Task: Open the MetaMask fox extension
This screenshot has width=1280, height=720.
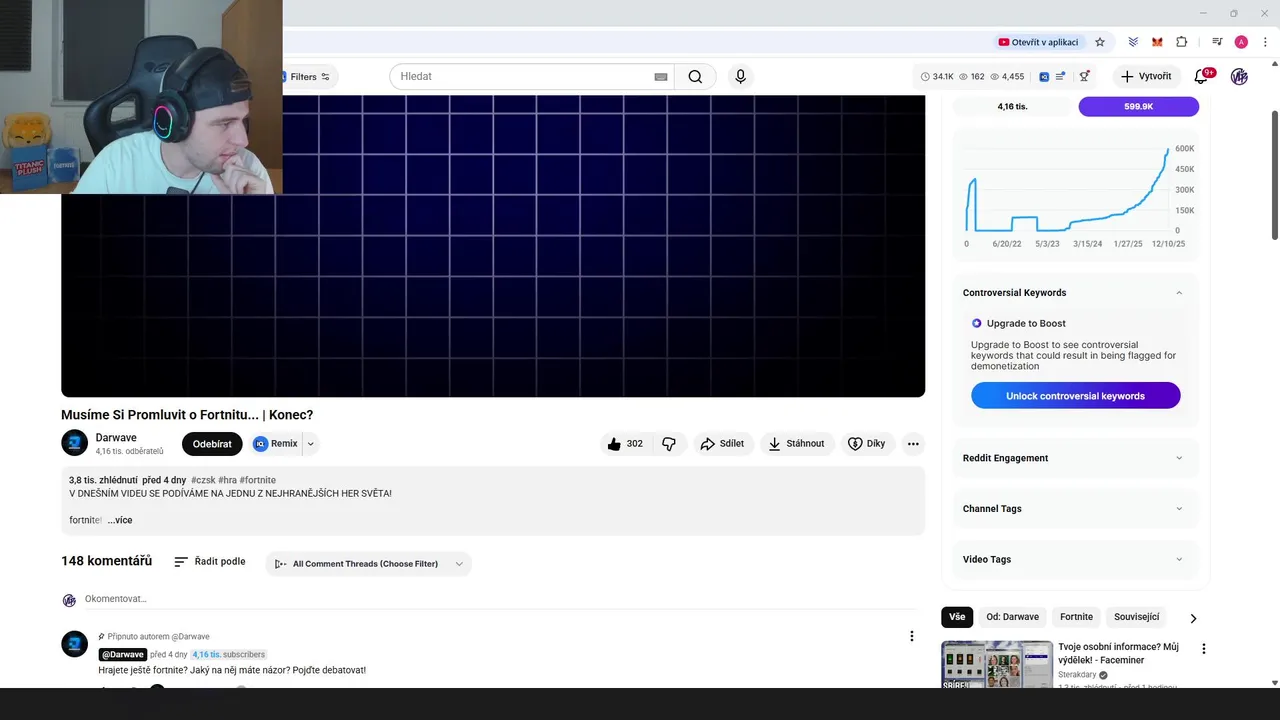Action: click(x=1157, y=42)
